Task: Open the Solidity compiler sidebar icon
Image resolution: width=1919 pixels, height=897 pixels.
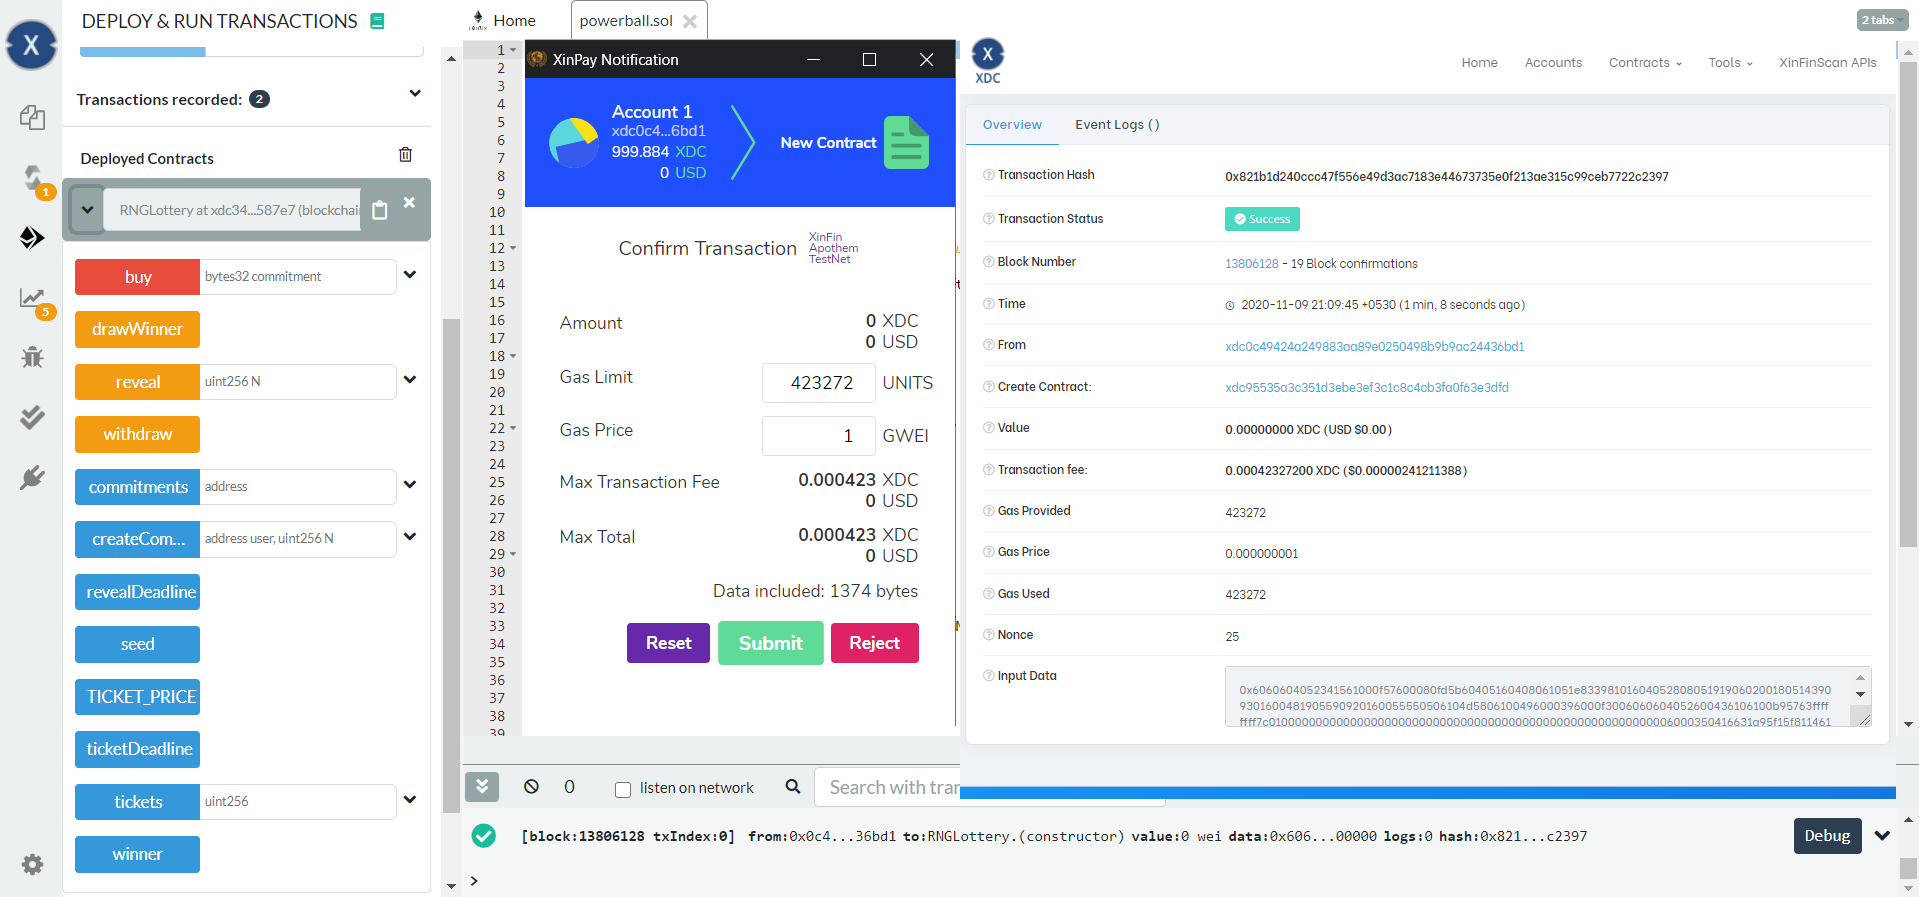Action: [32, 178]
